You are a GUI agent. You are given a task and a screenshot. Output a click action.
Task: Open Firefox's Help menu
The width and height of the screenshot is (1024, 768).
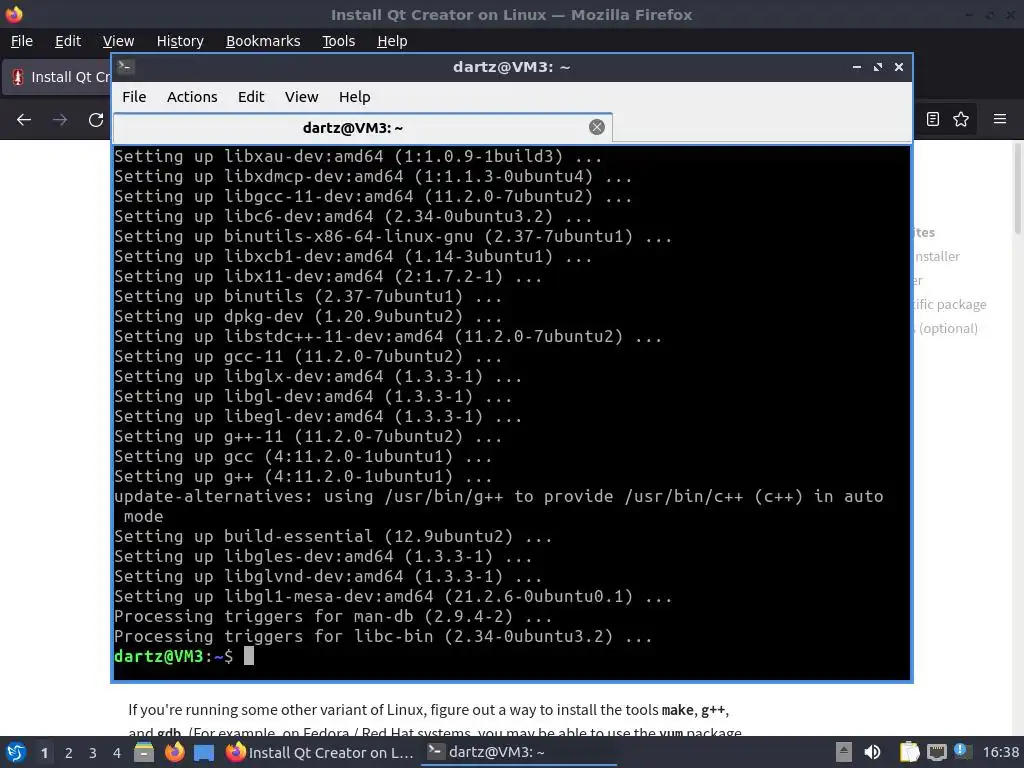click(x=392, y=41)
